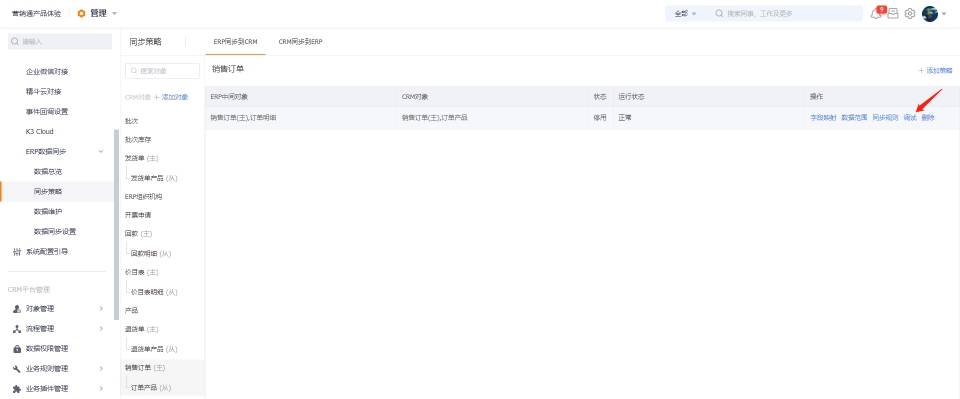Click the 添加对象 link
This screenshot has height=399, width=960.
coord(171,97)
